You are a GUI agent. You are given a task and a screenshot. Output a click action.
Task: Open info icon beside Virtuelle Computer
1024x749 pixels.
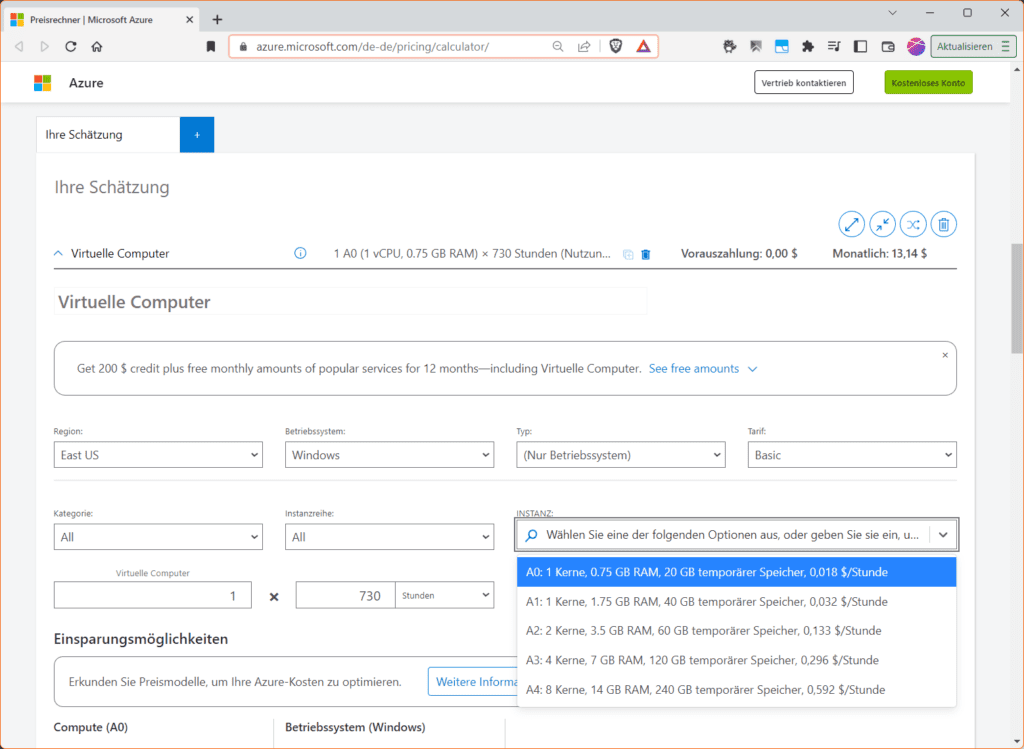300,253
